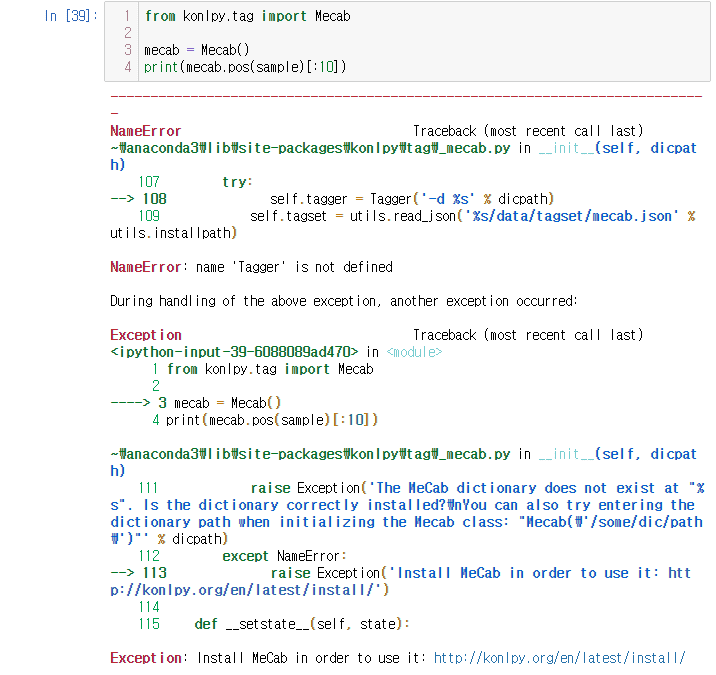The image size is (716, 675).
Task: Click the arrow line 108 self.tagger statement
Action: click(x=411, y=199)
